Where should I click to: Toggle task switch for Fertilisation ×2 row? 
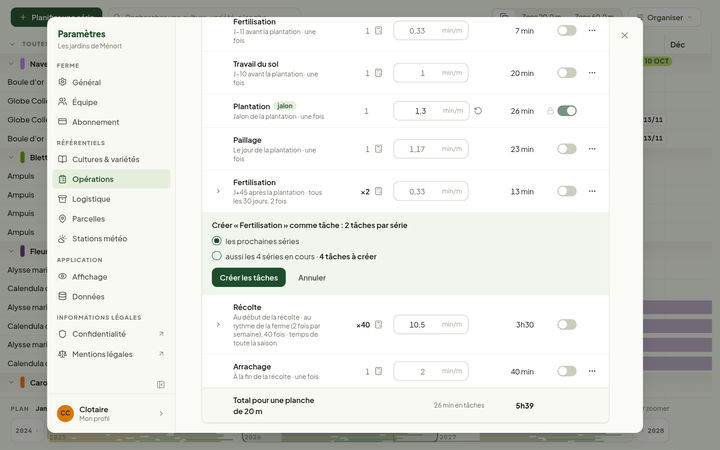pos(567,191)
